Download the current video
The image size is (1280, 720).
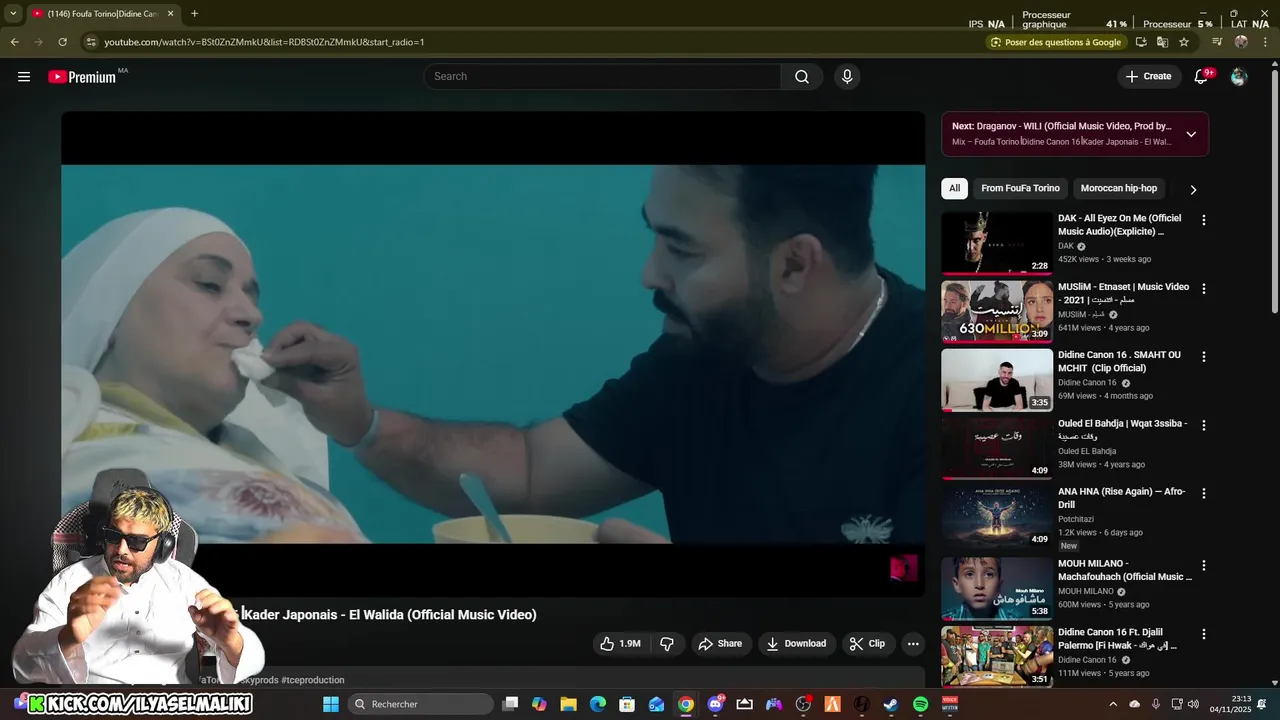coord(796,644)
